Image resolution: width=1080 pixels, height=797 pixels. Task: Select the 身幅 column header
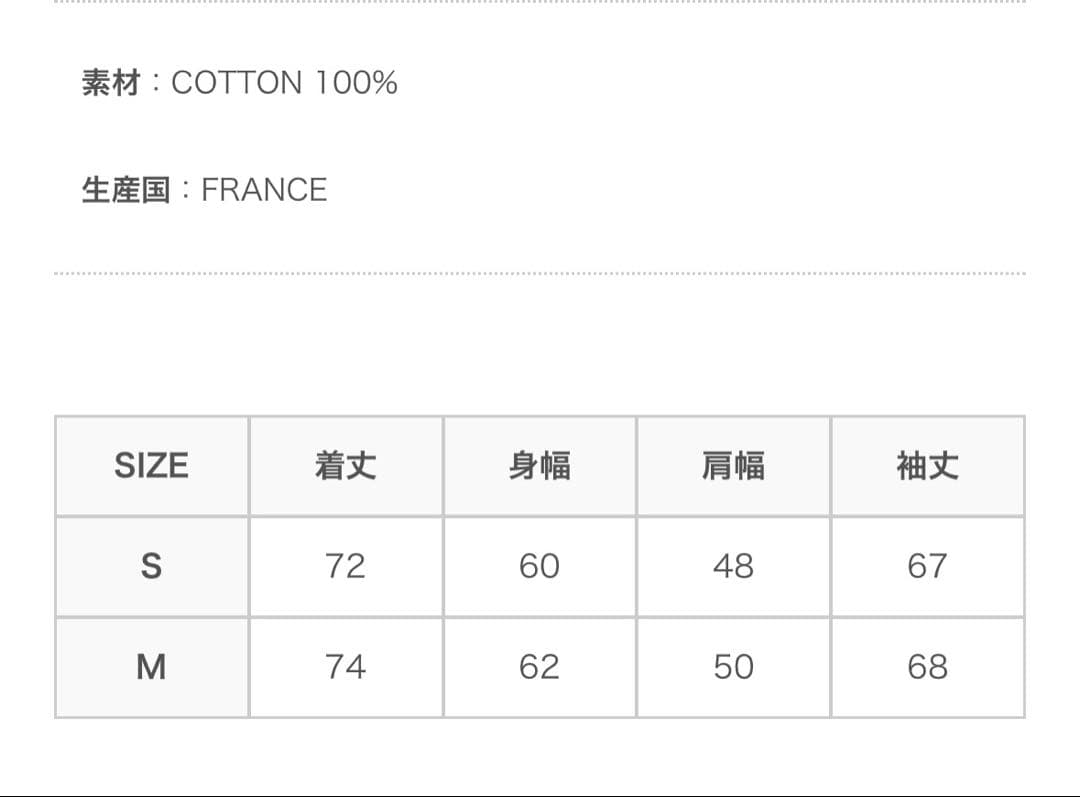[539, 466]
